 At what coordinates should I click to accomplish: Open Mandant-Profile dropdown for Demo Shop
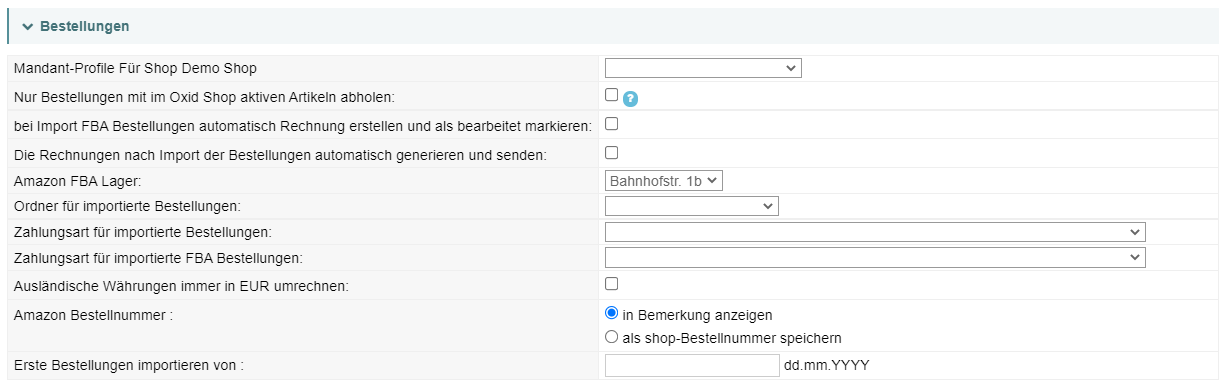point(703,68)
